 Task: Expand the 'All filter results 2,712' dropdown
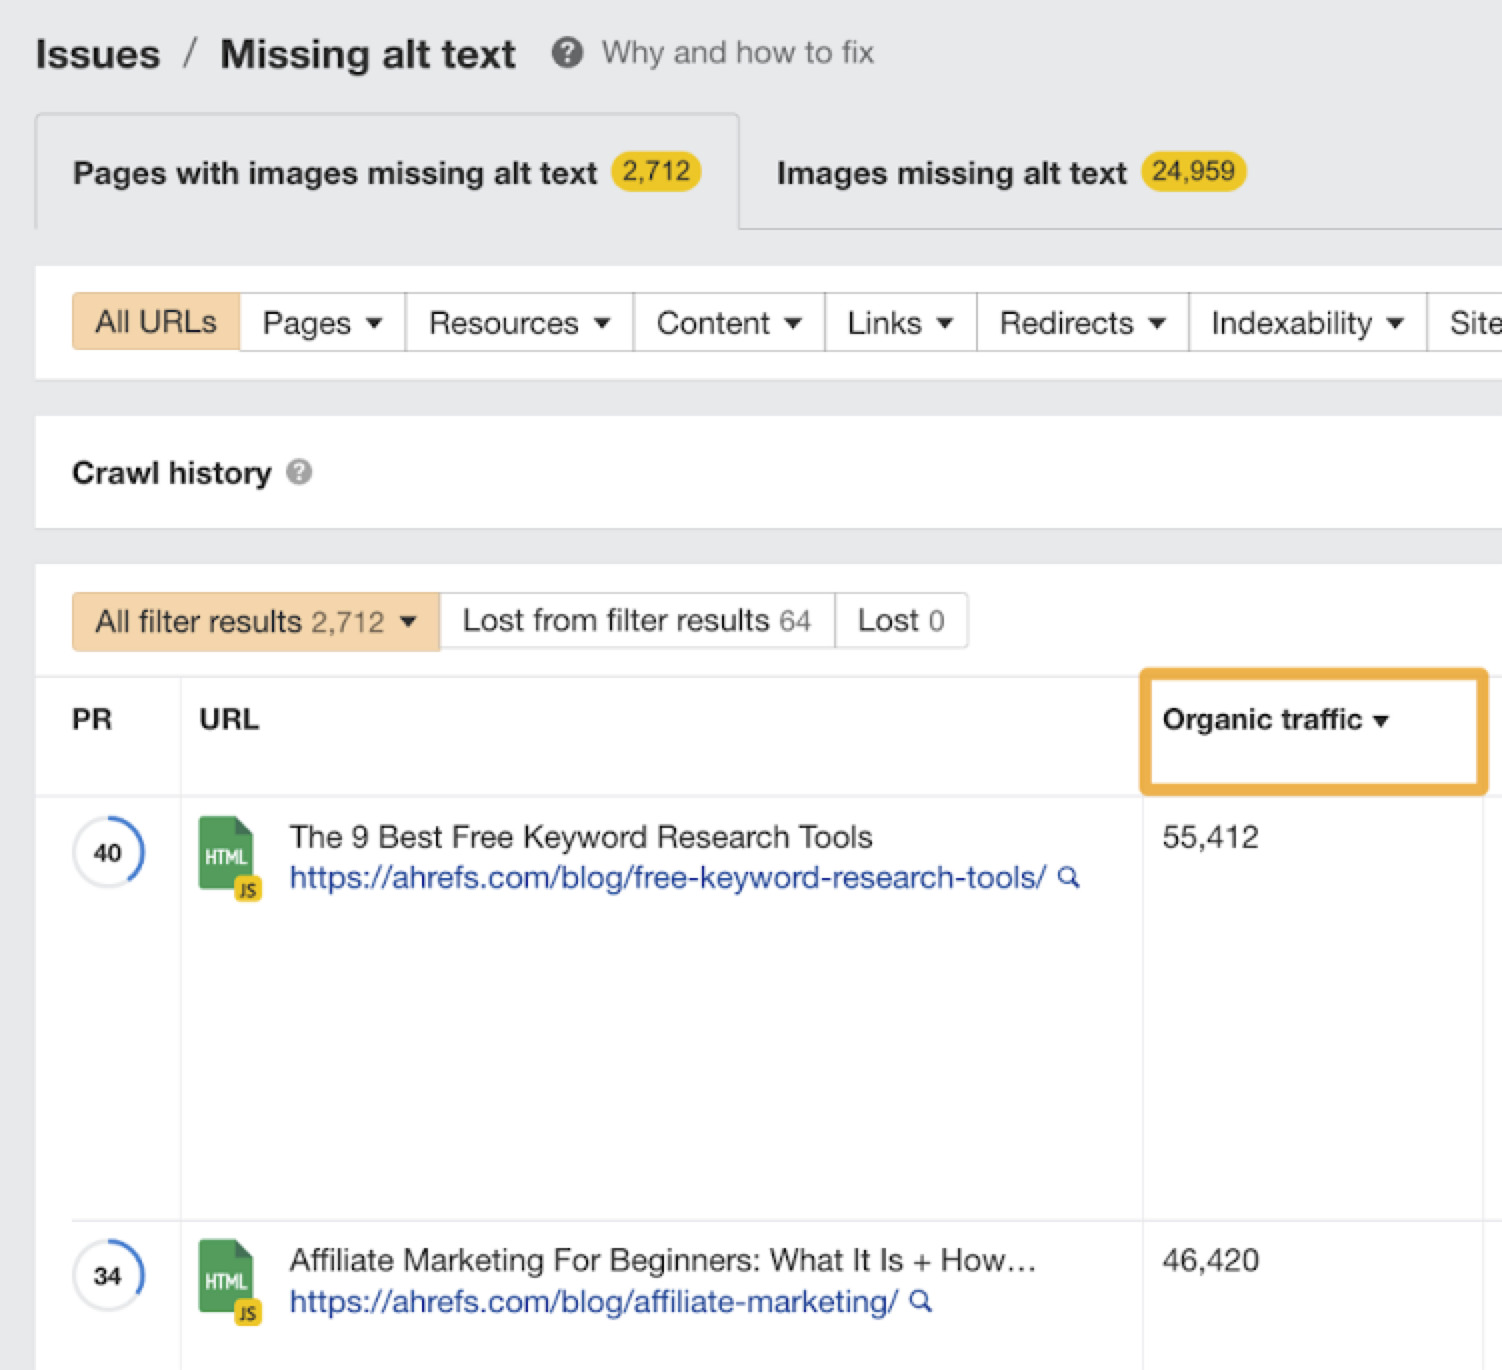[x=253, y=620]
